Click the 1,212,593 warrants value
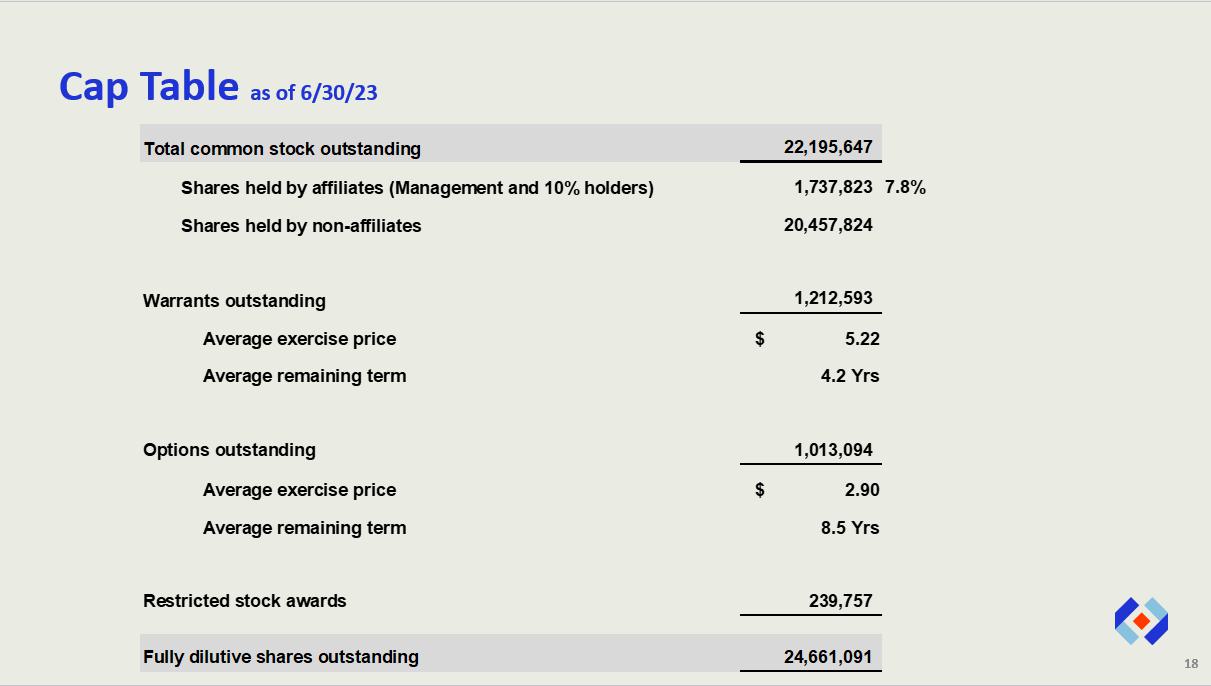The height and width of the screenshot is (686, 1211). pyautogui.click(x=833, y=298)
